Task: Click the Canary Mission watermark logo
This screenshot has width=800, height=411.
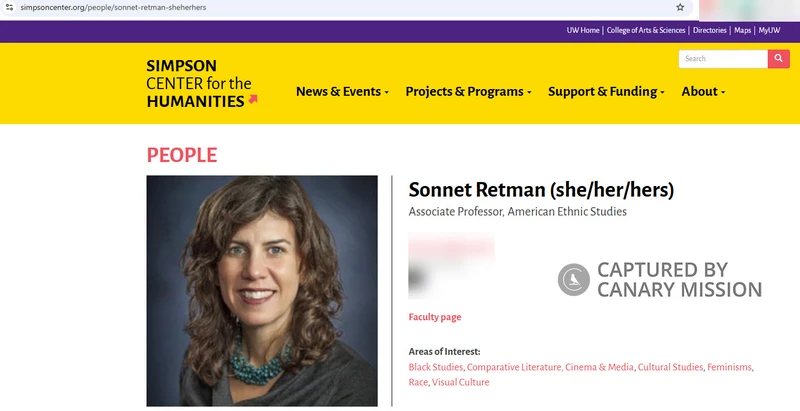Action: 574,280
